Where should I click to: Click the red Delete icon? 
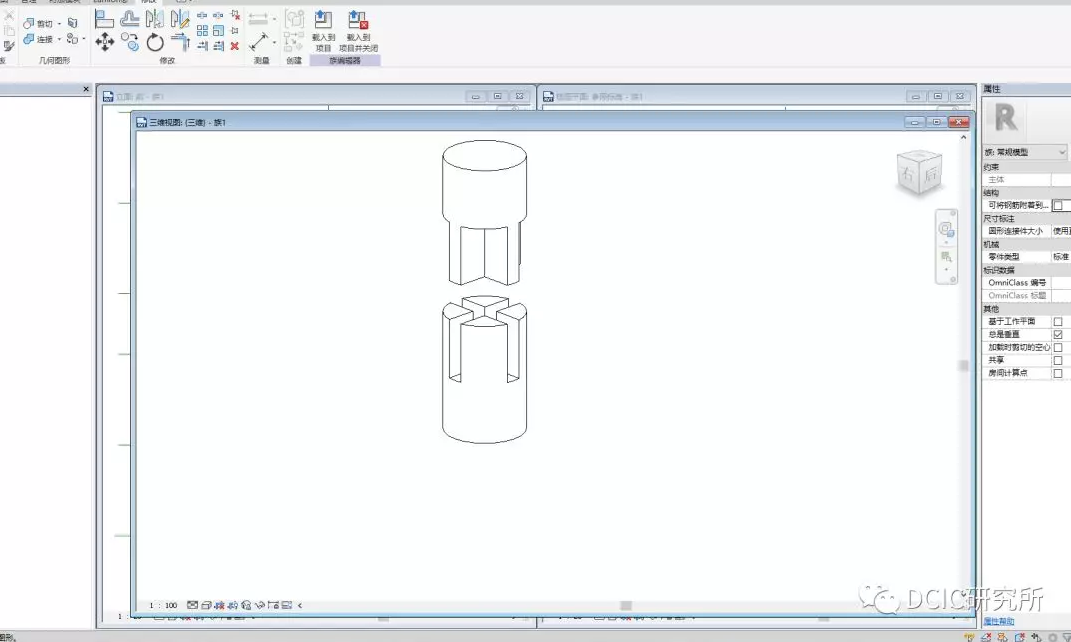coord(234,46)
